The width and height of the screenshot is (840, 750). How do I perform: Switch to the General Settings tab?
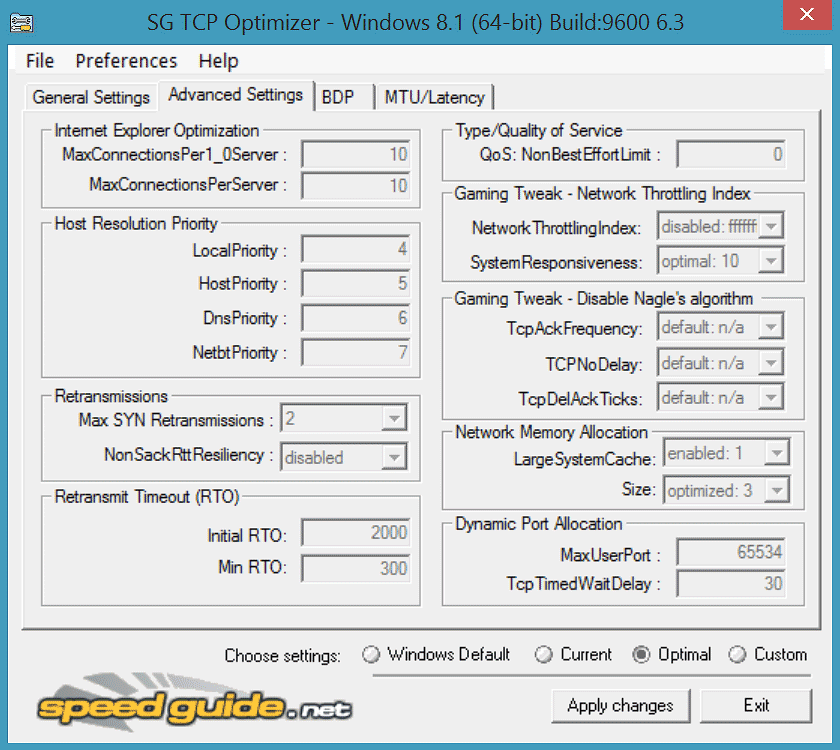[91, 98]
